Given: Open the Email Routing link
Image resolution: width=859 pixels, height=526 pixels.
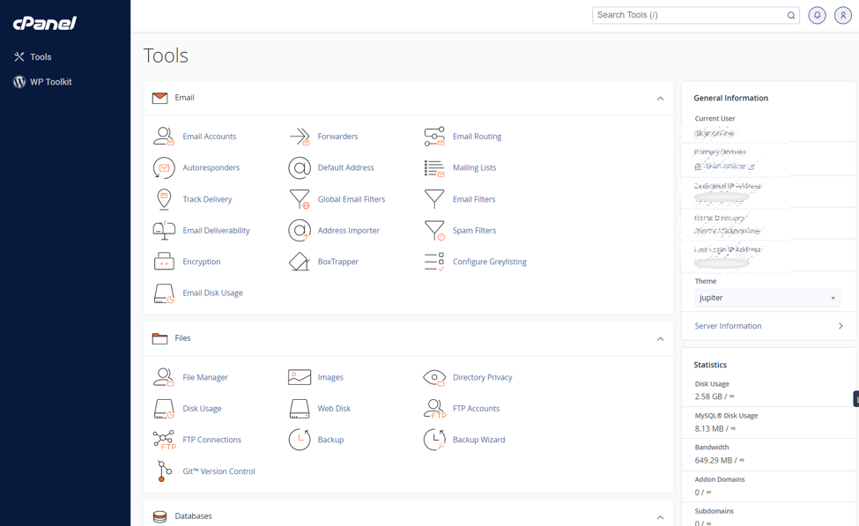Looking at the screenshot, I should click(x=477, y=136).
